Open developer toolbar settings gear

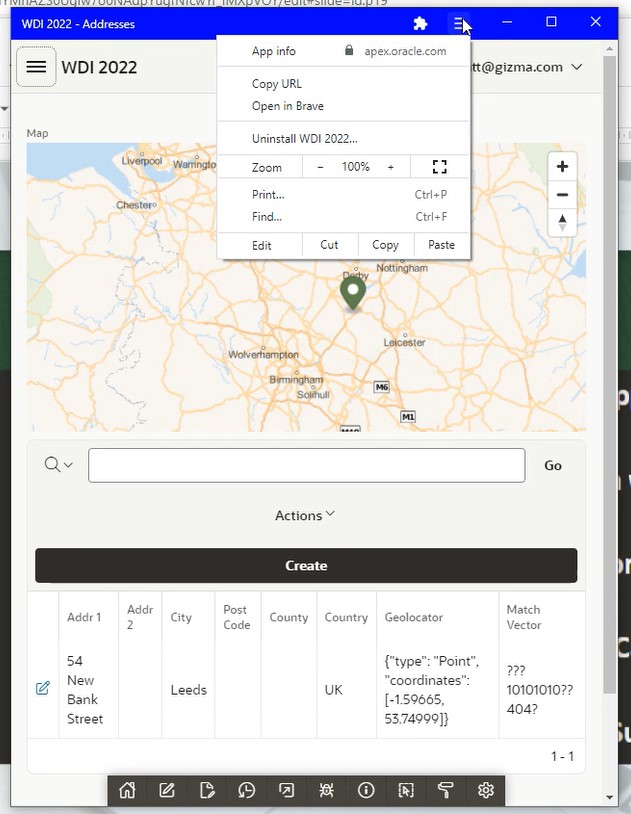coord(486,790)
